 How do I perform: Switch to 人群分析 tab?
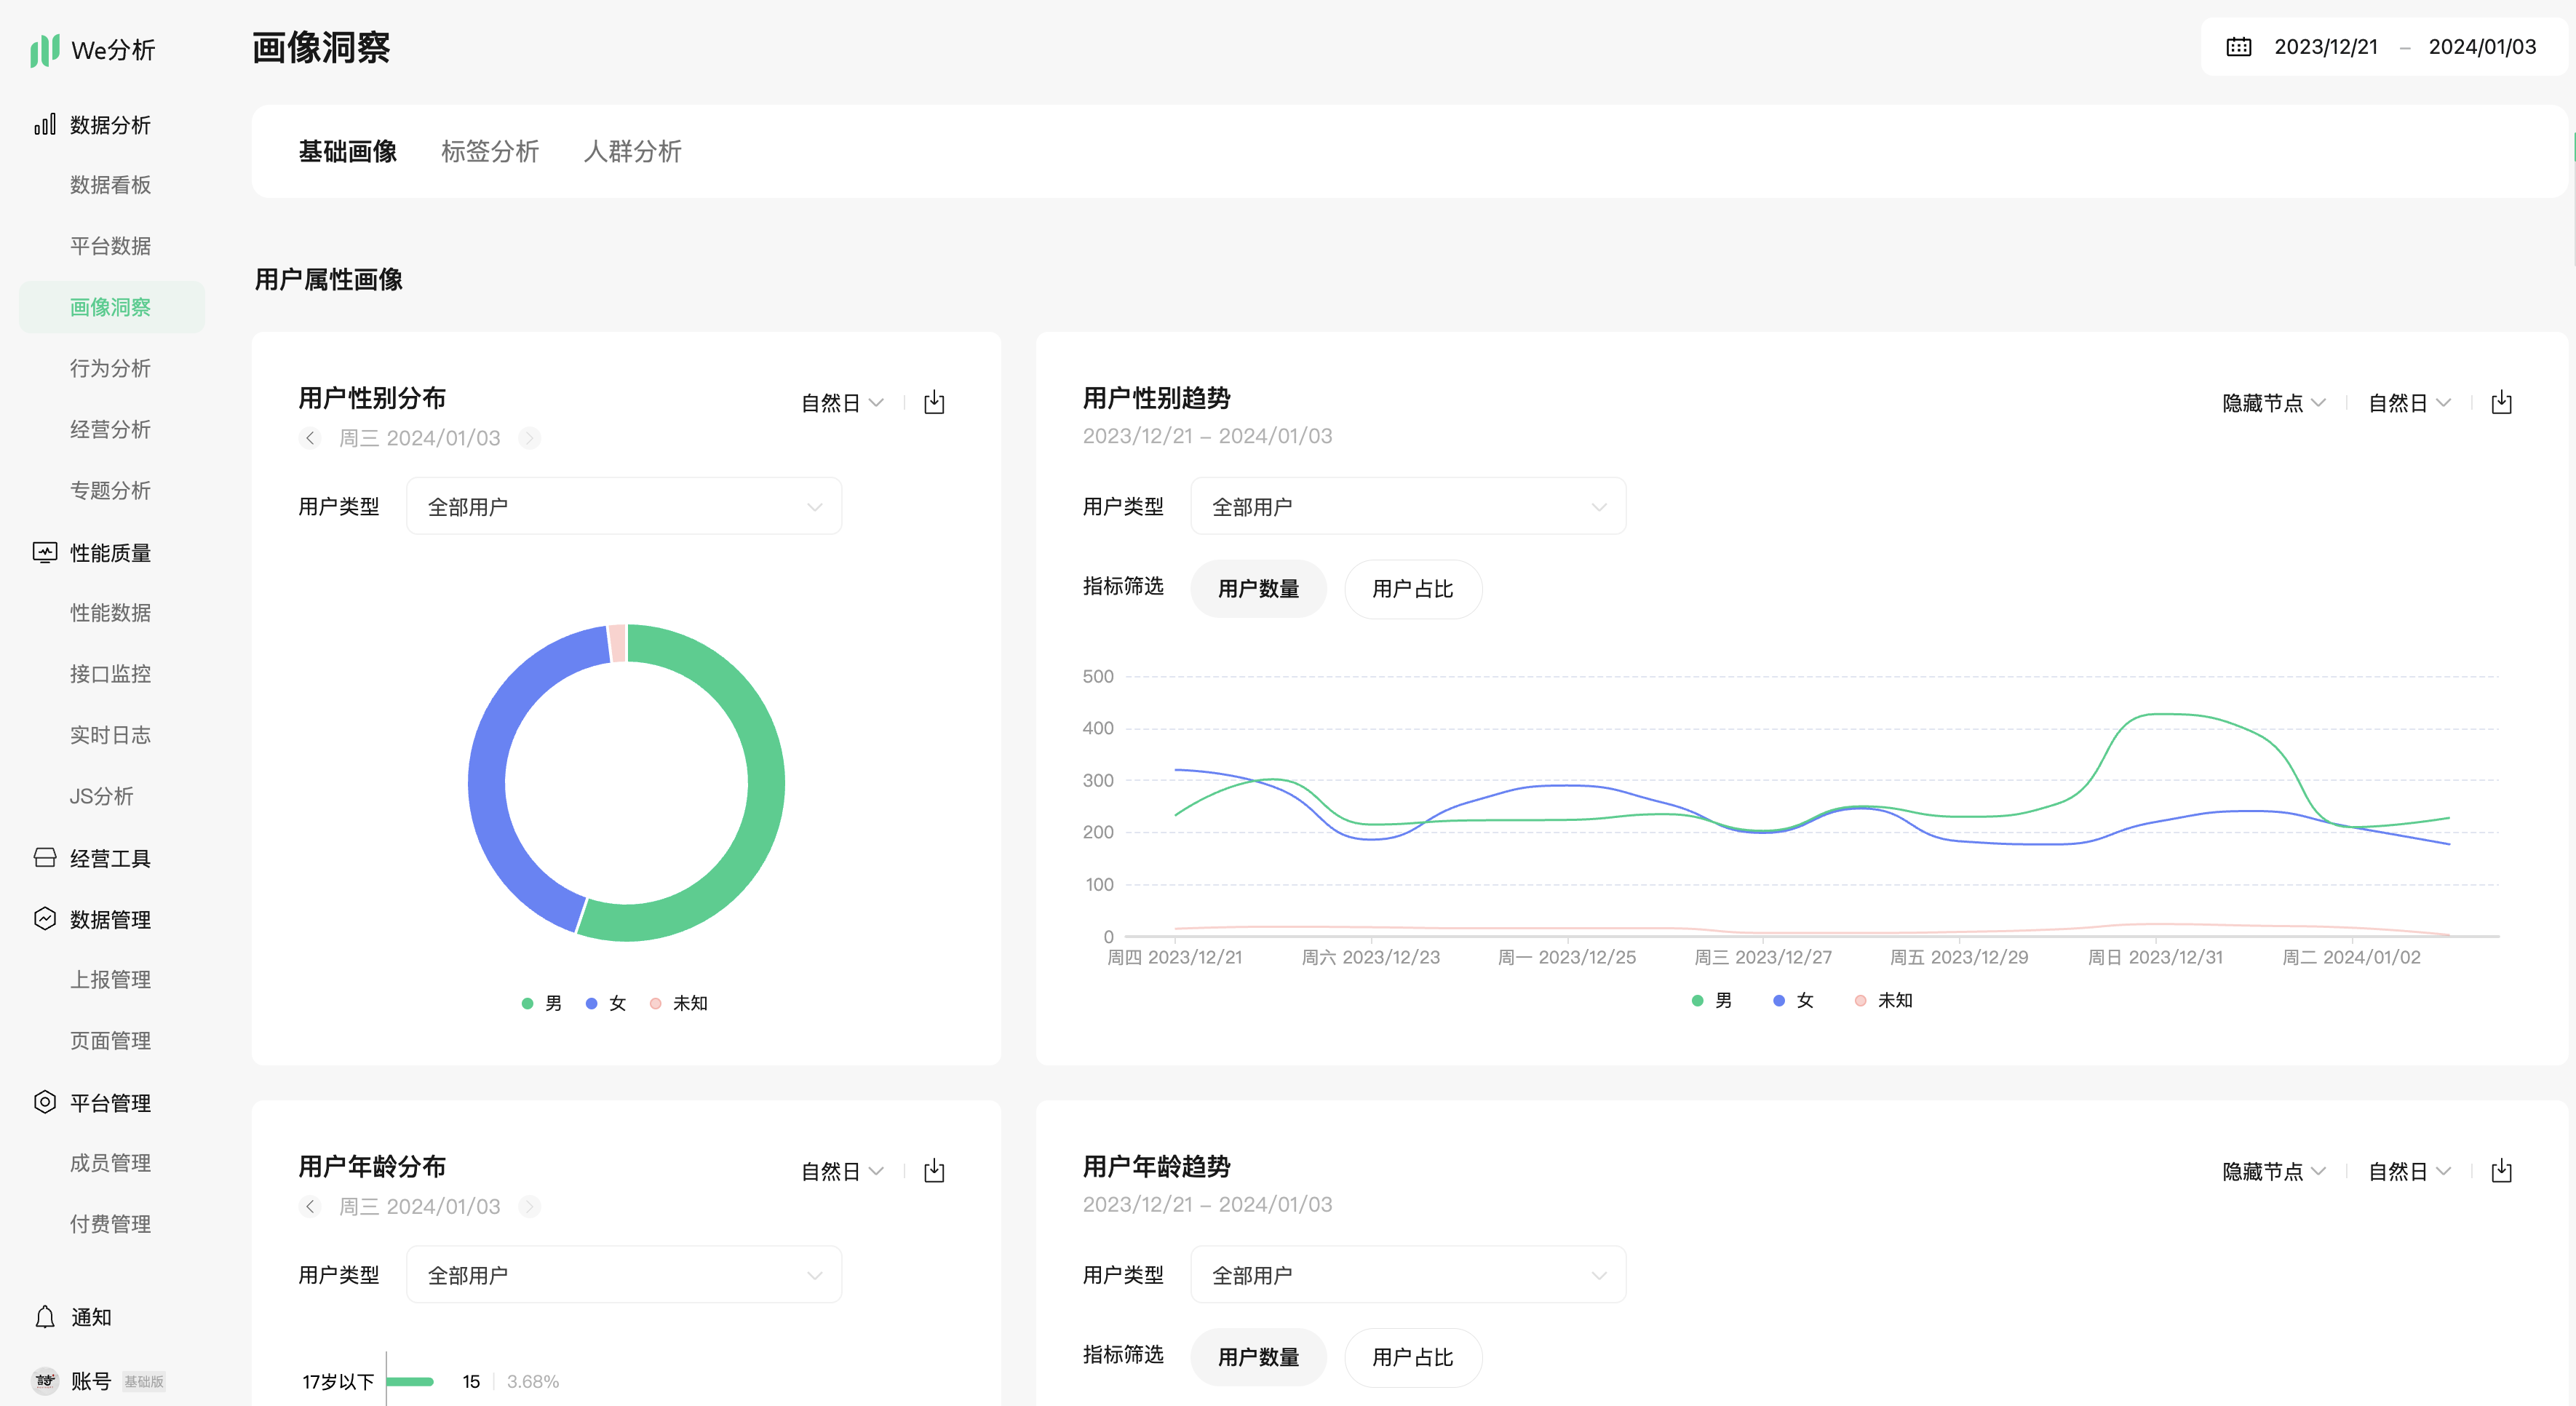(632, 151)
